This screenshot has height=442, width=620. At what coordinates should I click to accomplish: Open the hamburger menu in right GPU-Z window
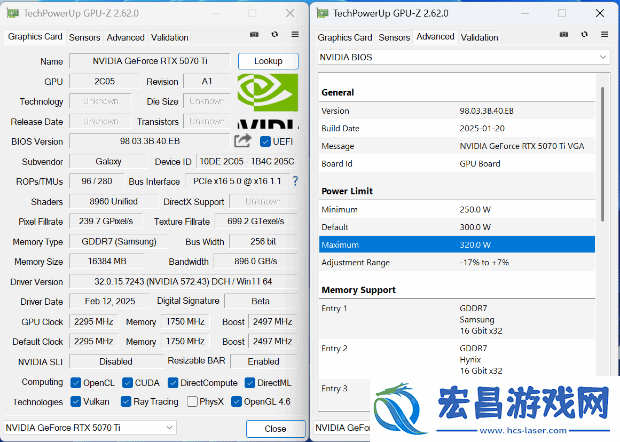[605, 34]
